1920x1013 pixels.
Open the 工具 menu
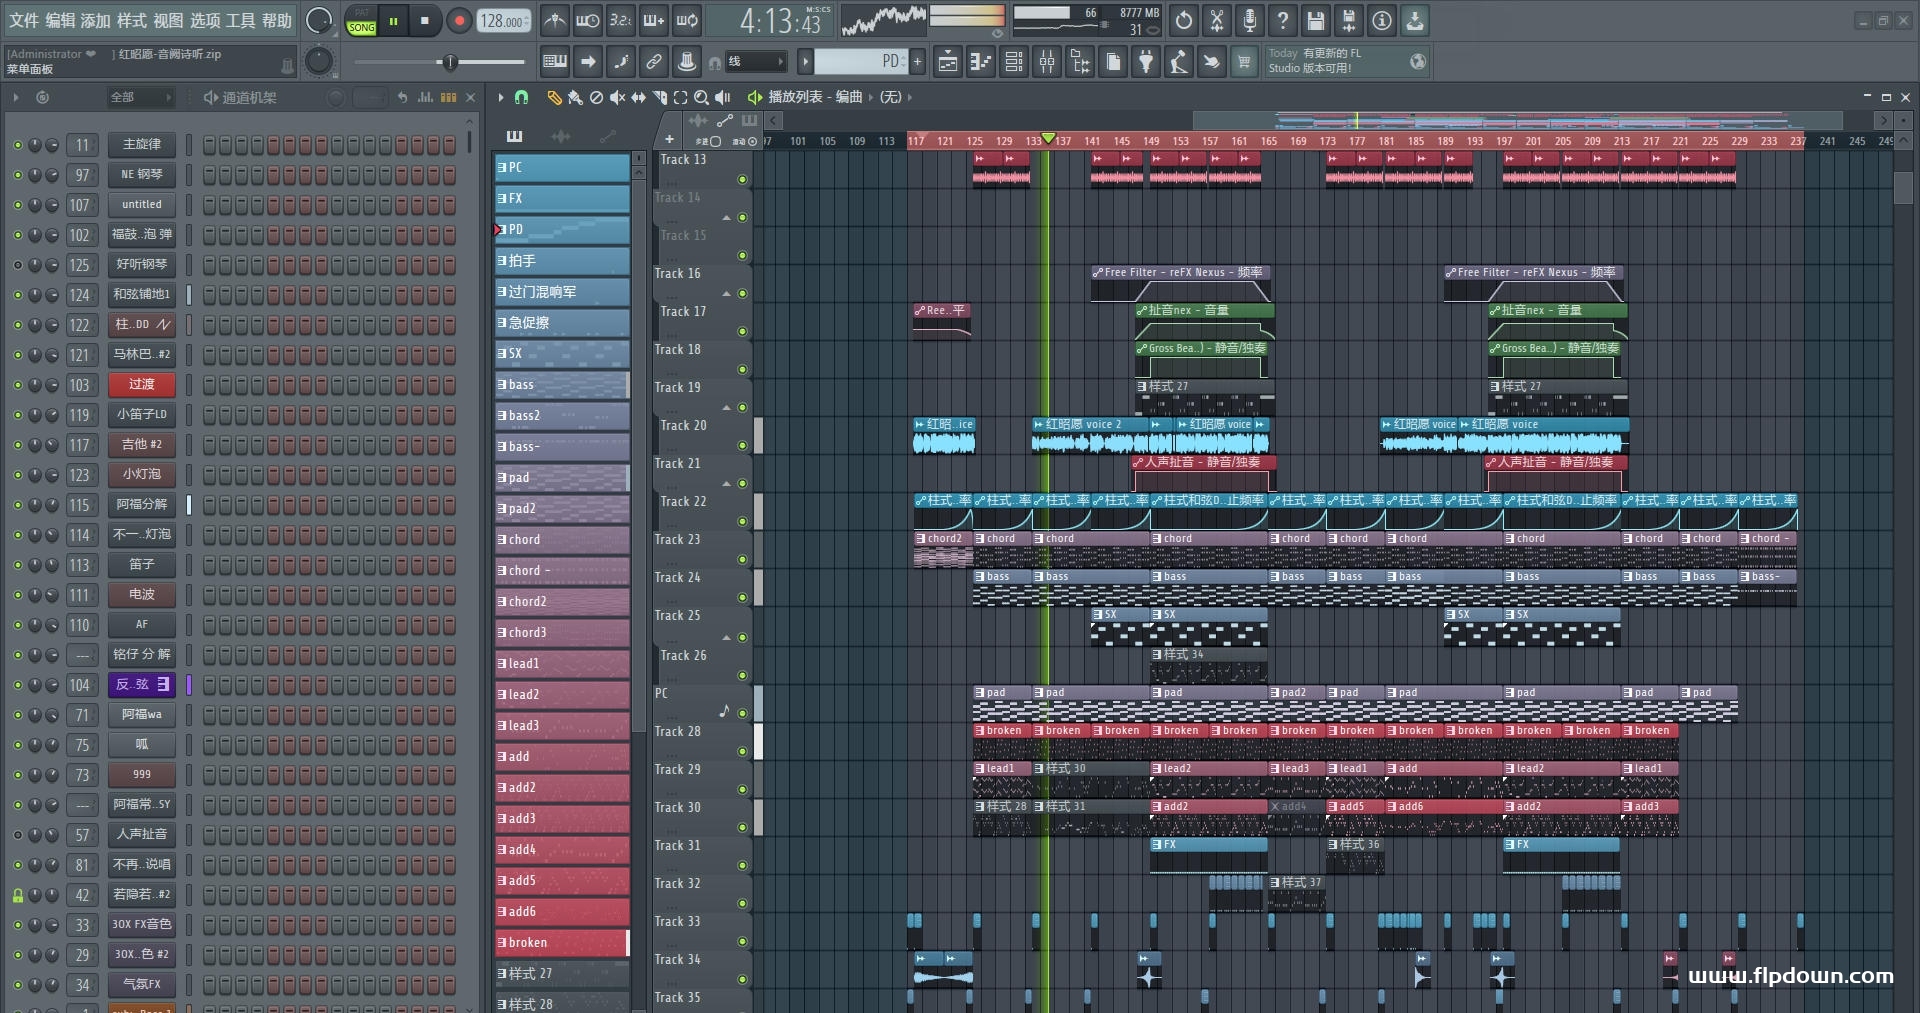click(240, 20)
